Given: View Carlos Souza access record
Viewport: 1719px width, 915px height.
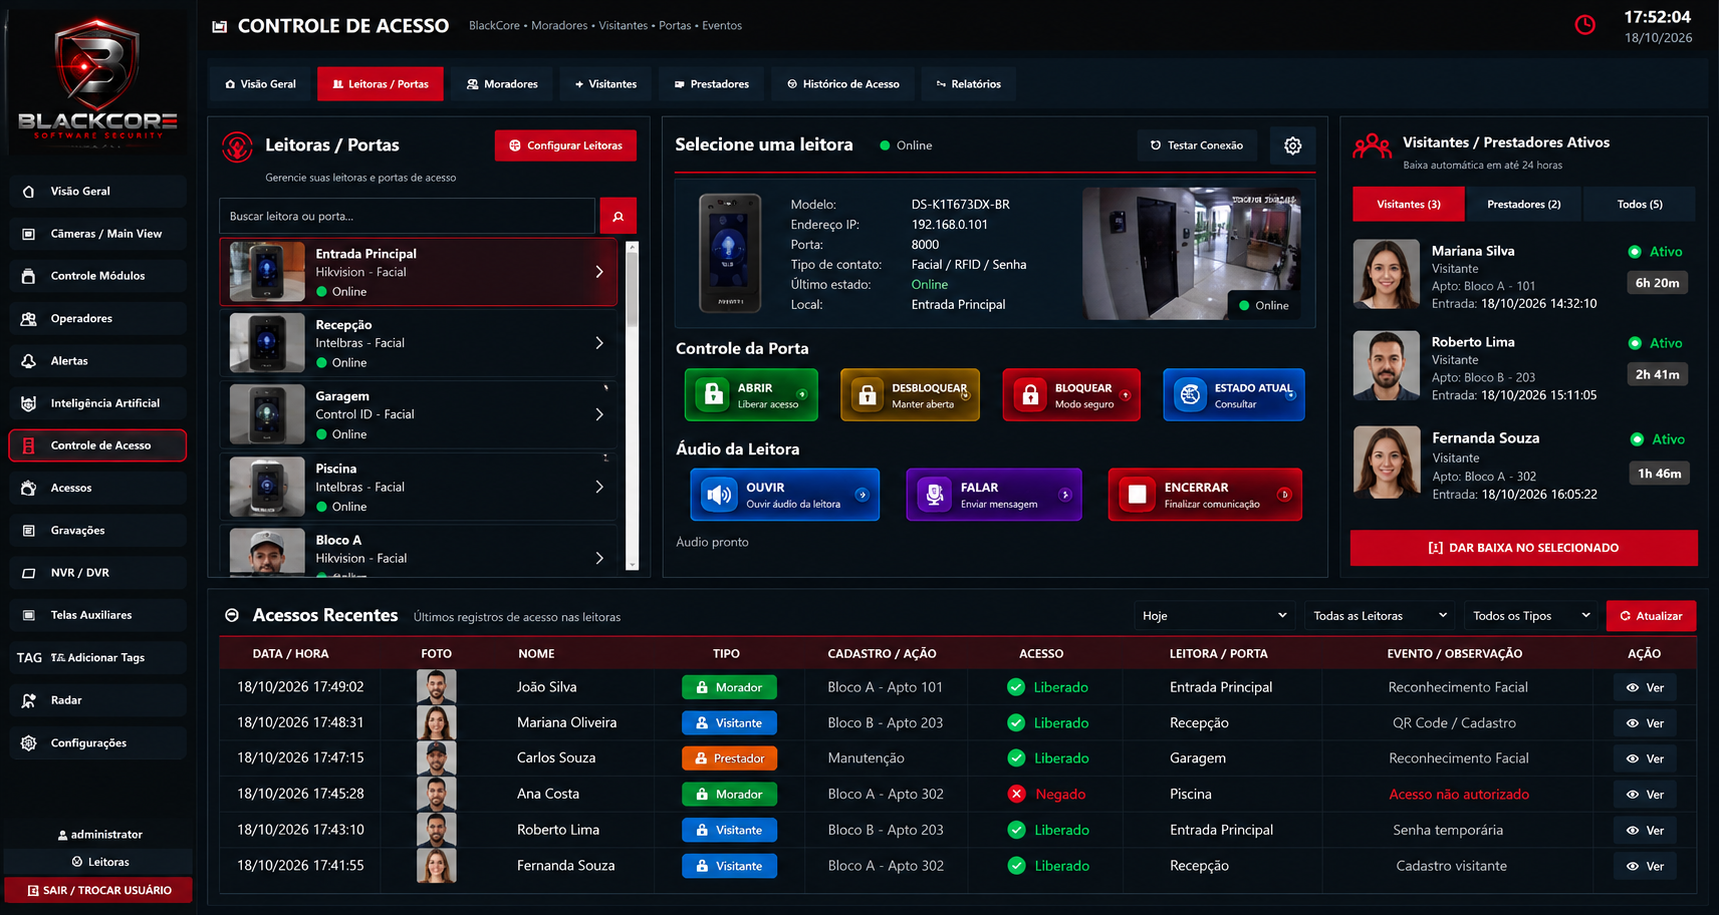Looking at the screenshot, I should 1645,759.
